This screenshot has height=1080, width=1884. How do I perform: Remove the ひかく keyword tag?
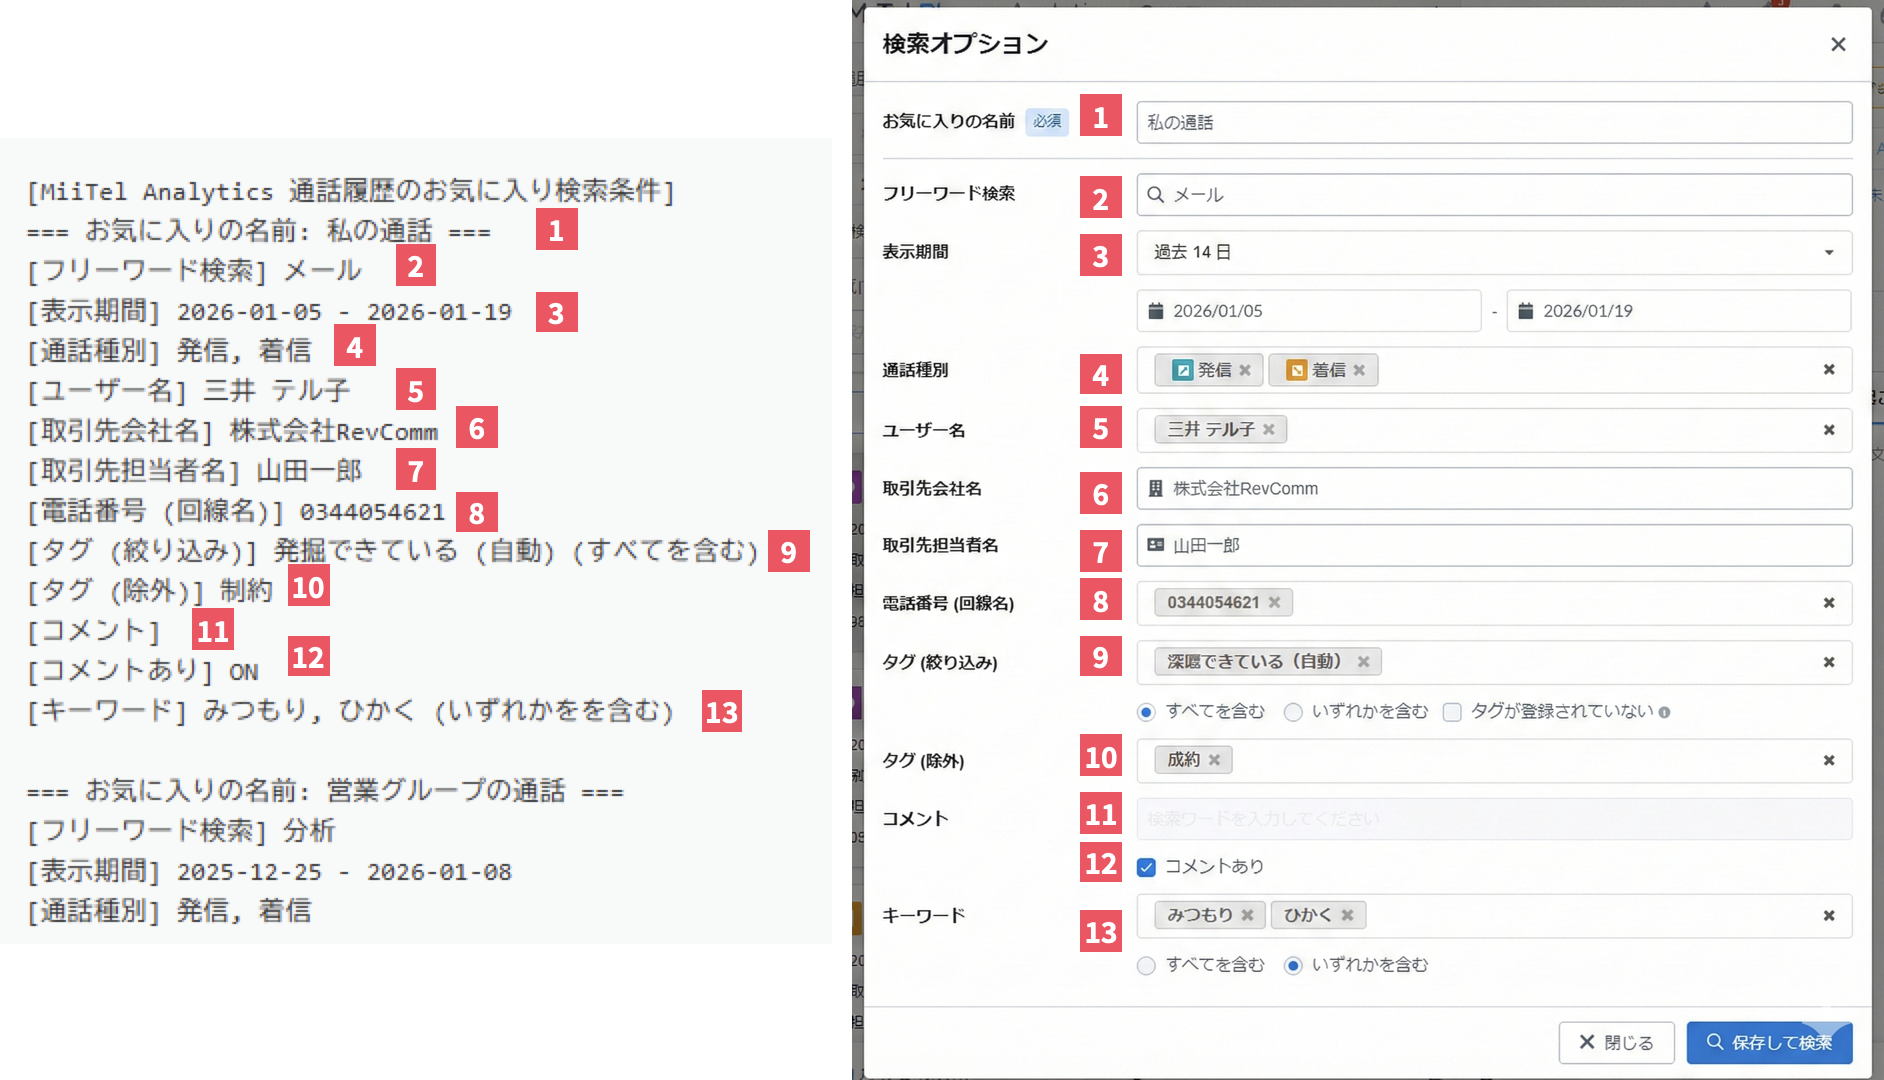(1347, 915)
